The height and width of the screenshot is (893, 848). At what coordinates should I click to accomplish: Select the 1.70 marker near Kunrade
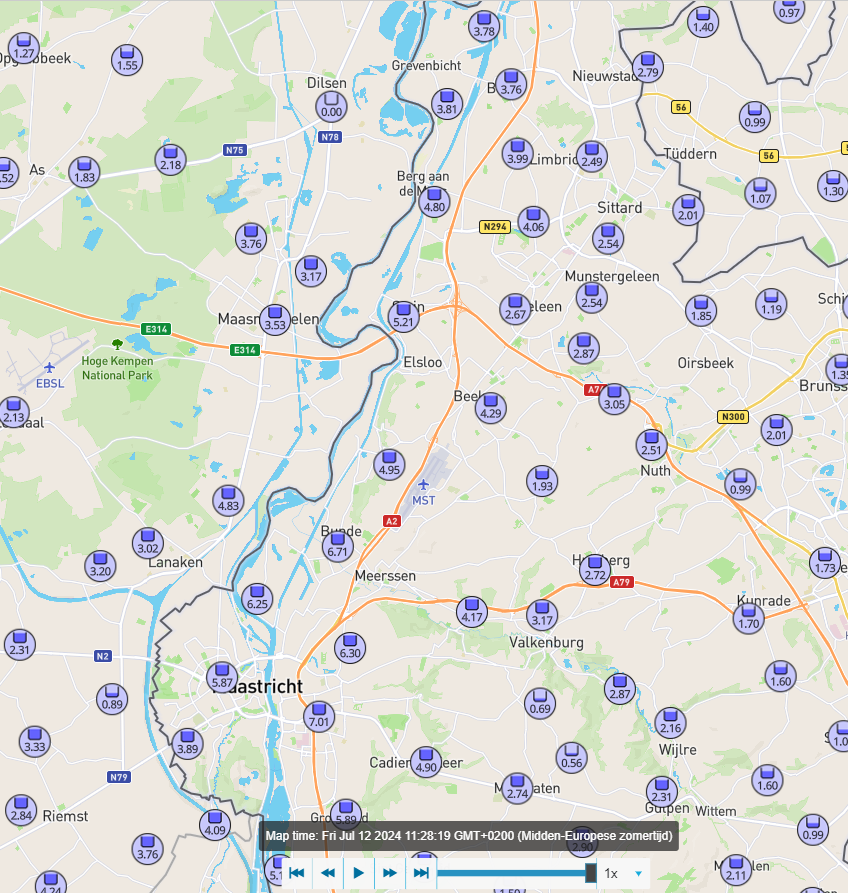pyautogui.click(x=749, y=618)
